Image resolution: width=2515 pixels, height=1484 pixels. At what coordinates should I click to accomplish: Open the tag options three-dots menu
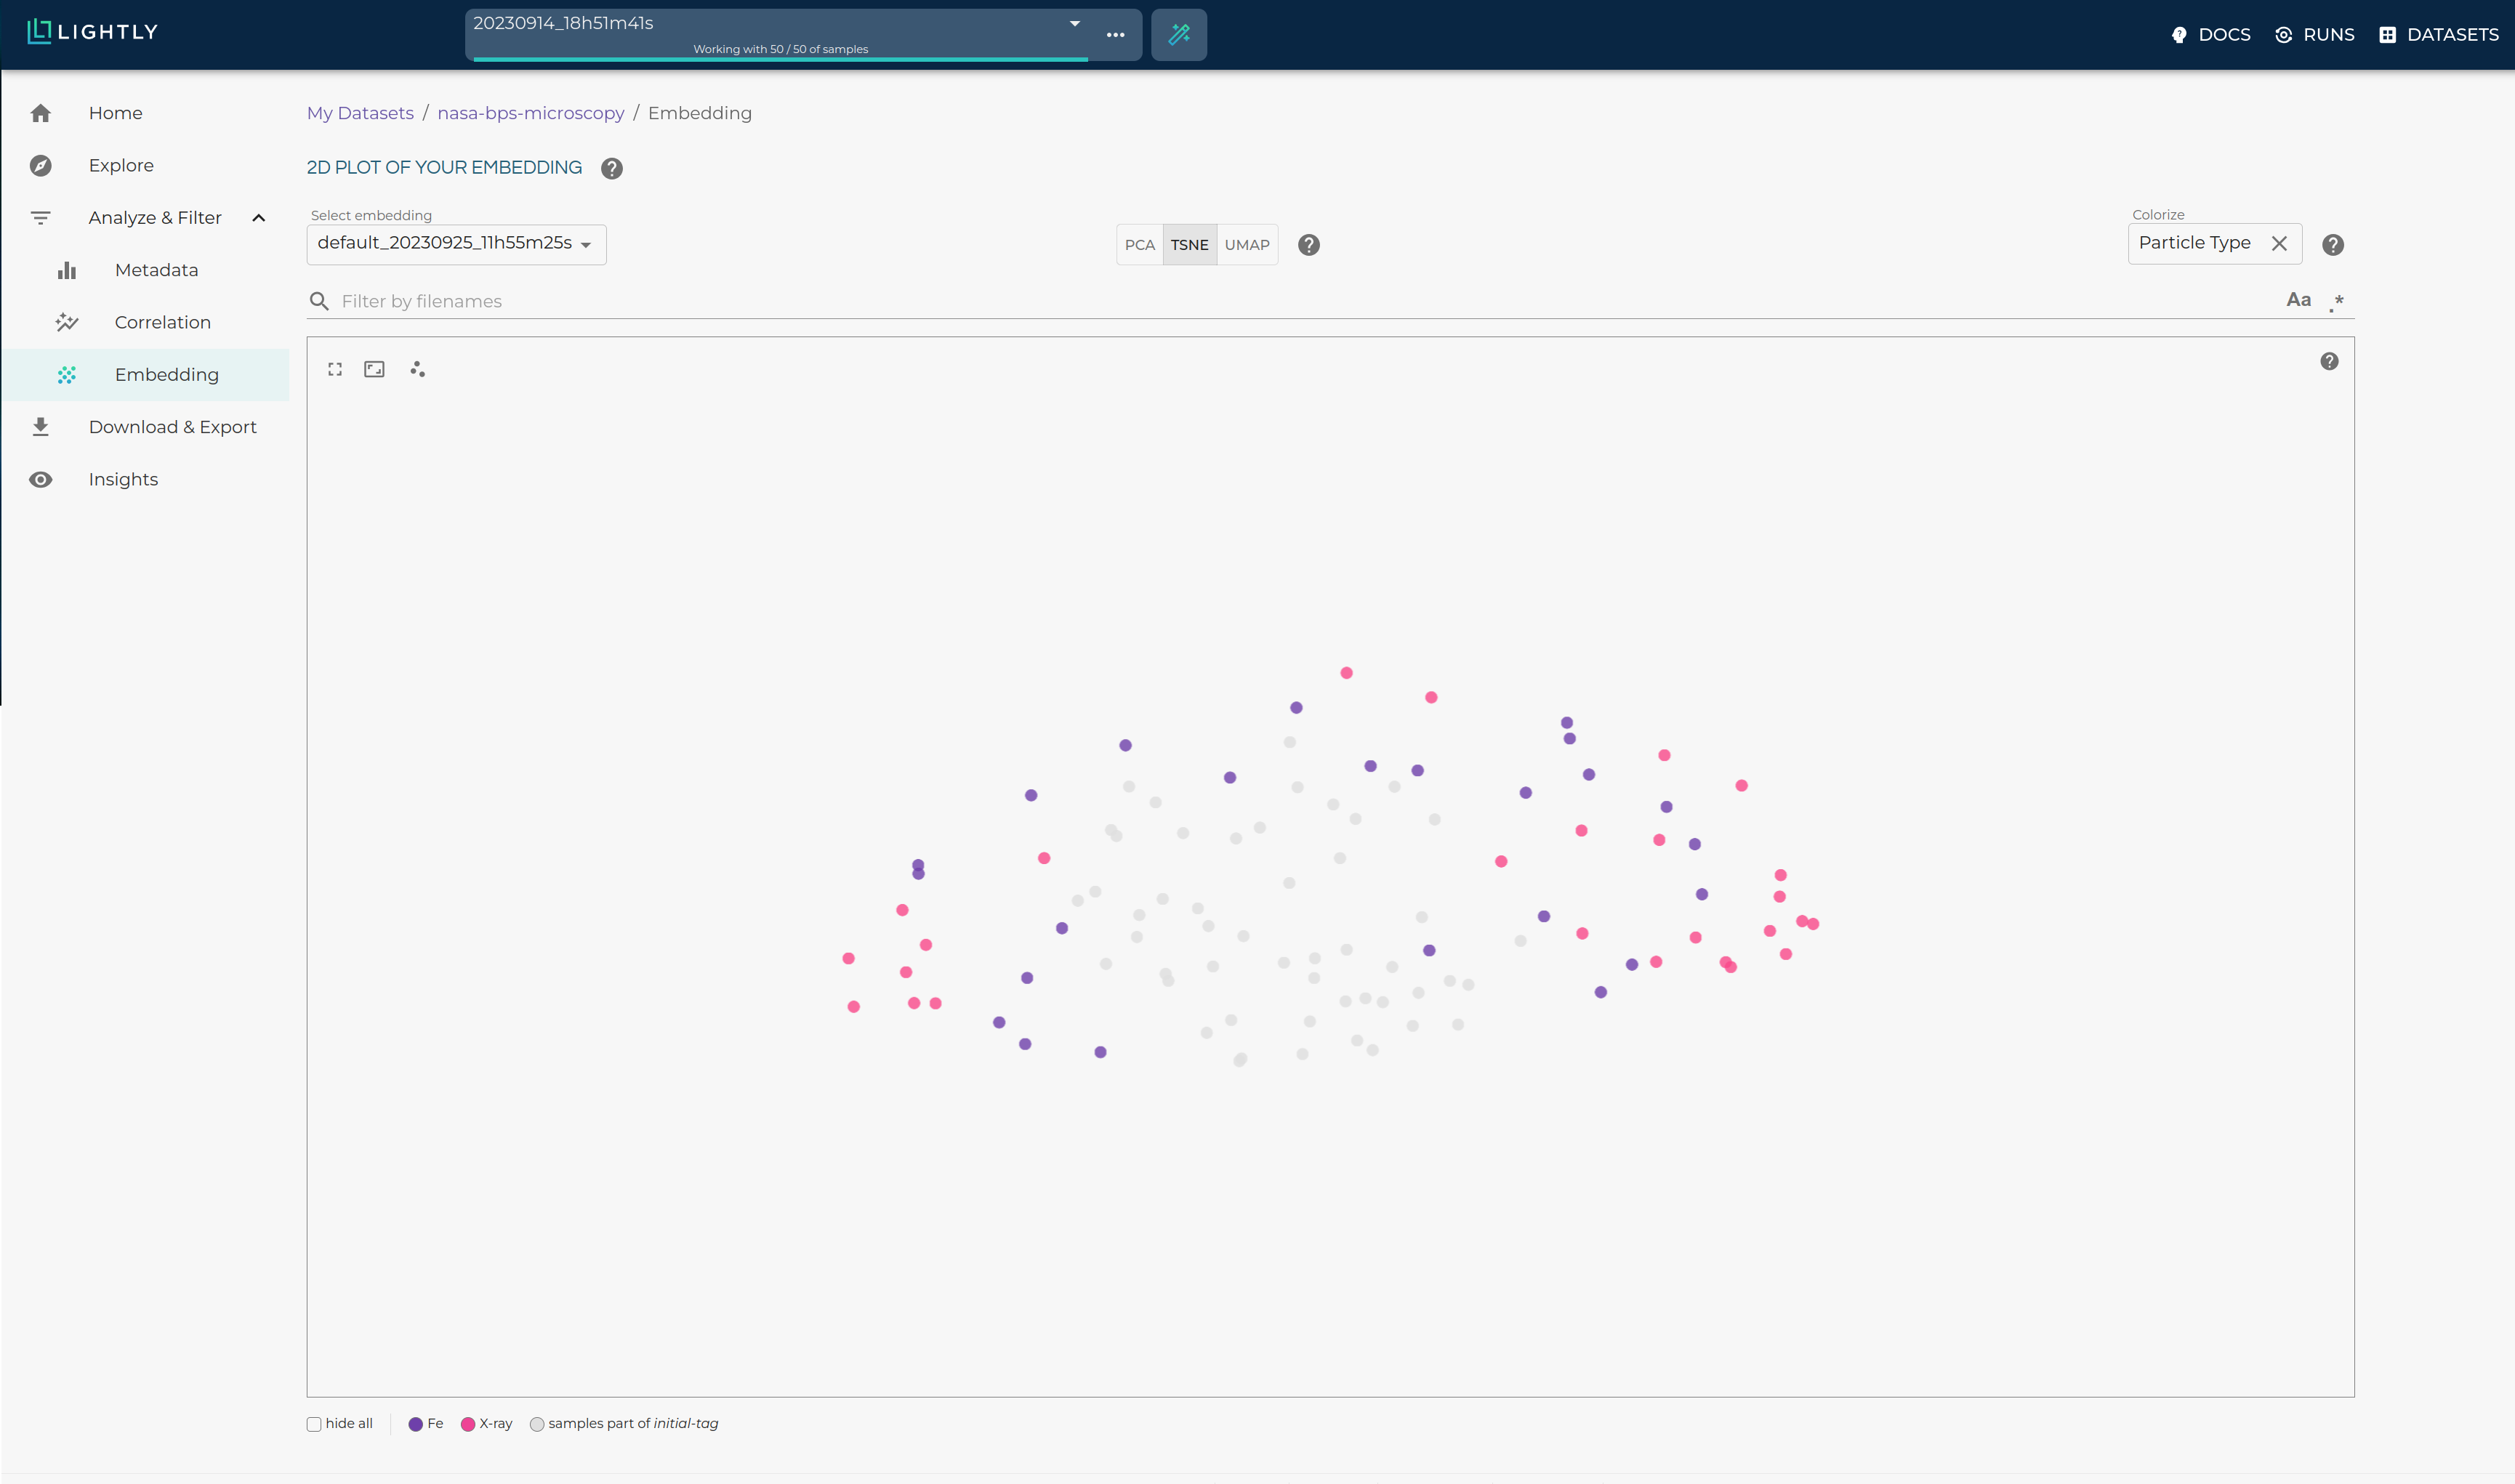click(1115, 35)
